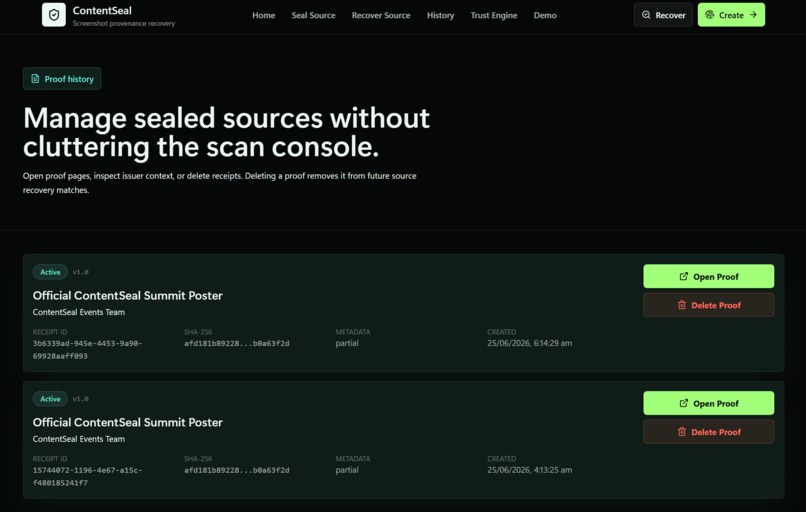Click trash icon on 6:14:29 am proof
The image size is (806, 512).
pyautogui.click(x=682, y=305)
